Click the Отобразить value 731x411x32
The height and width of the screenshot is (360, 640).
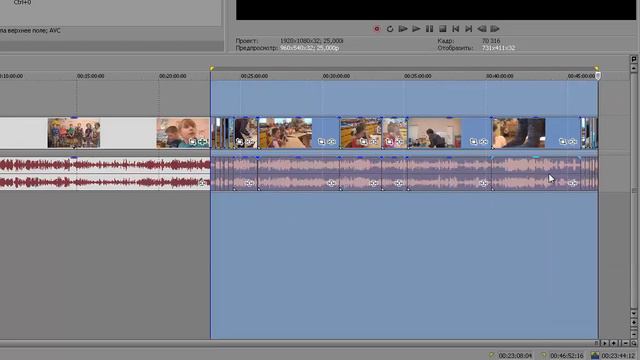(498, 48)
